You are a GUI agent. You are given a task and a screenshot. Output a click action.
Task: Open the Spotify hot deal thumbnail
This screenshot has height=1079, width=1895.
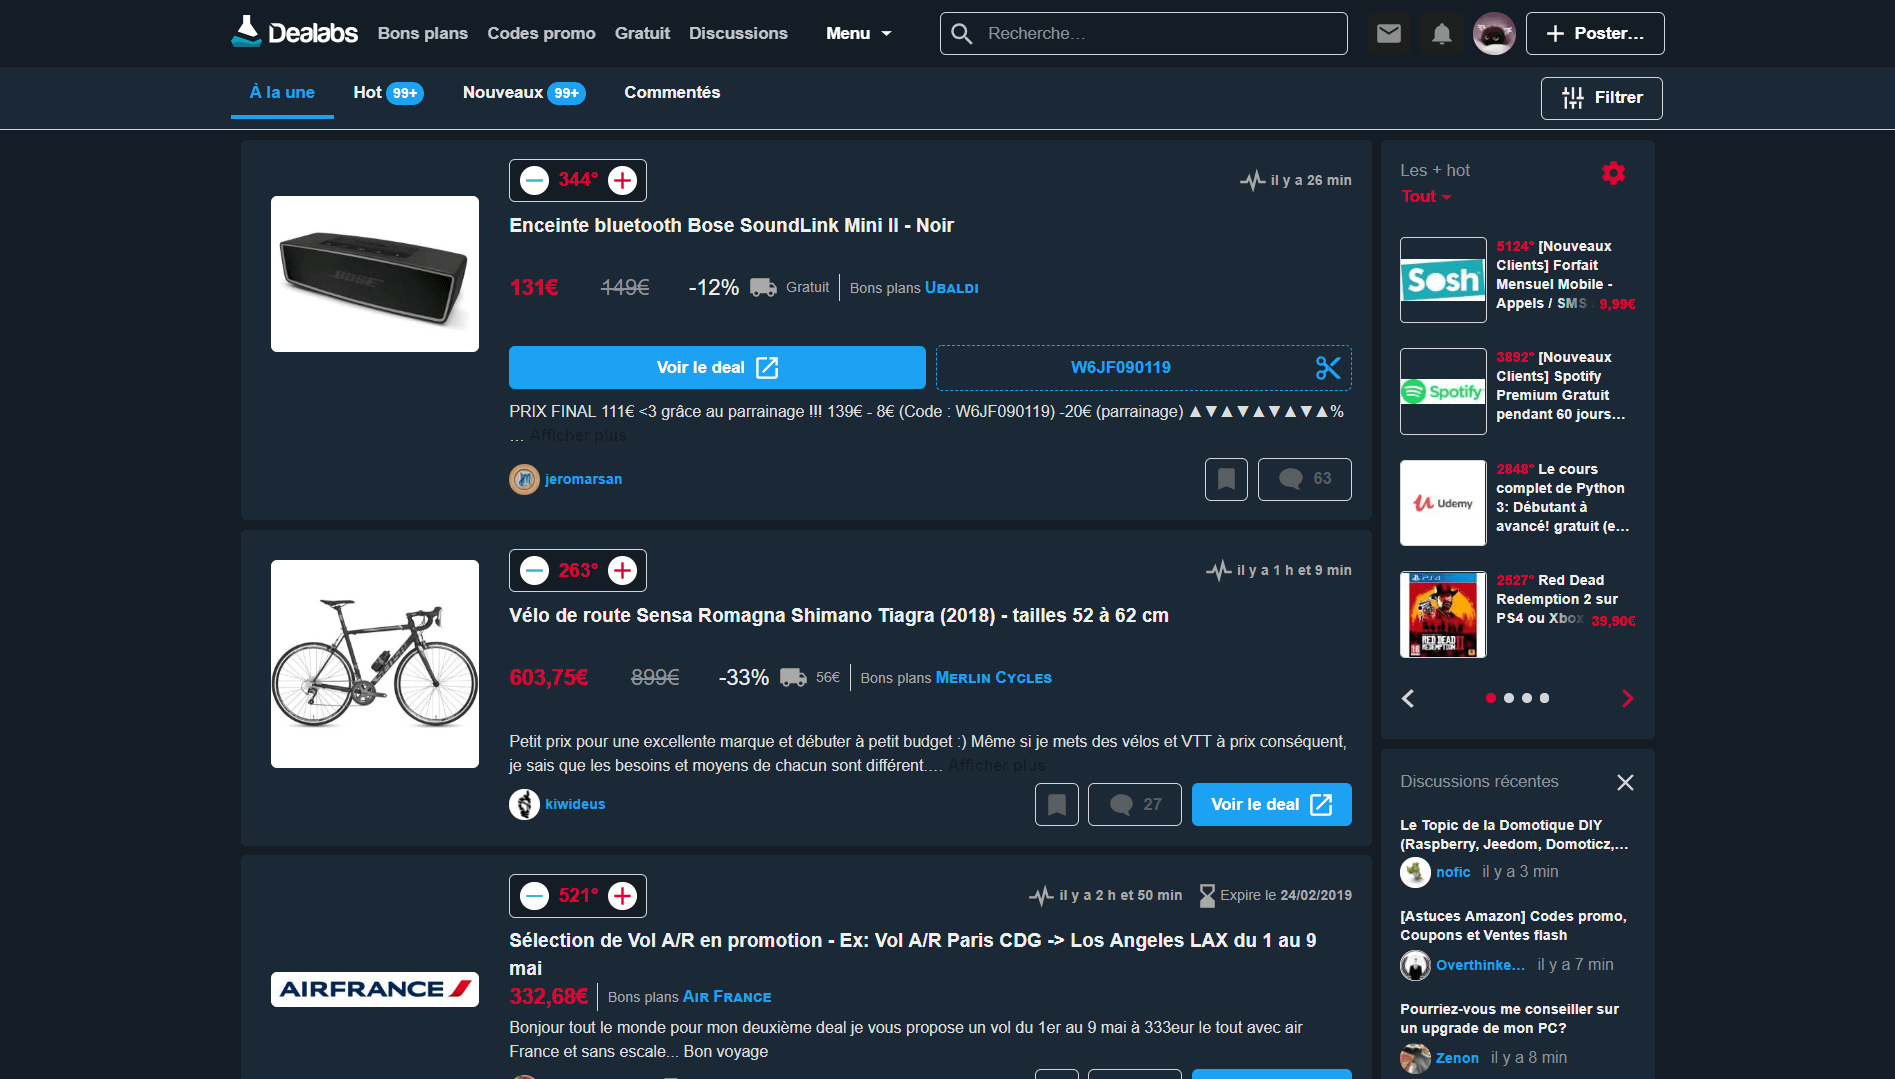click(x=1443, y=391)
